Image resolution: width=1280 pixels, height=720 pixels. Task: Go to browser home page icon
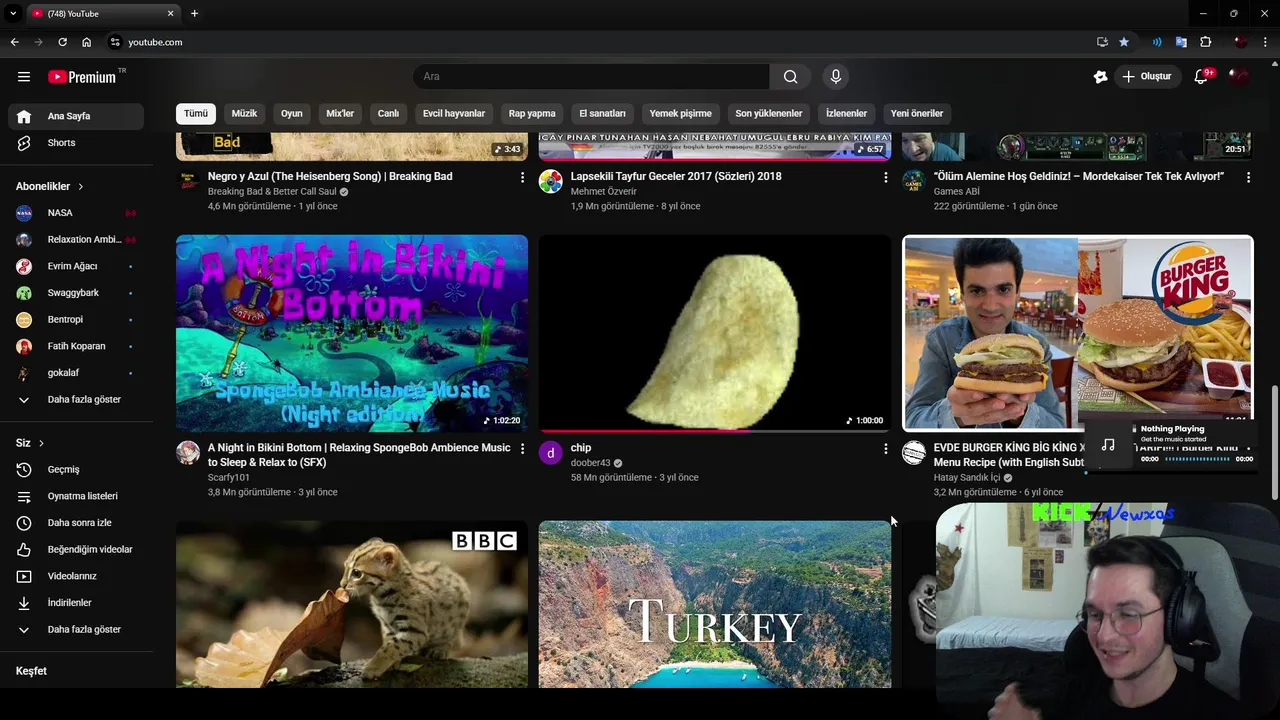point(87,42)
